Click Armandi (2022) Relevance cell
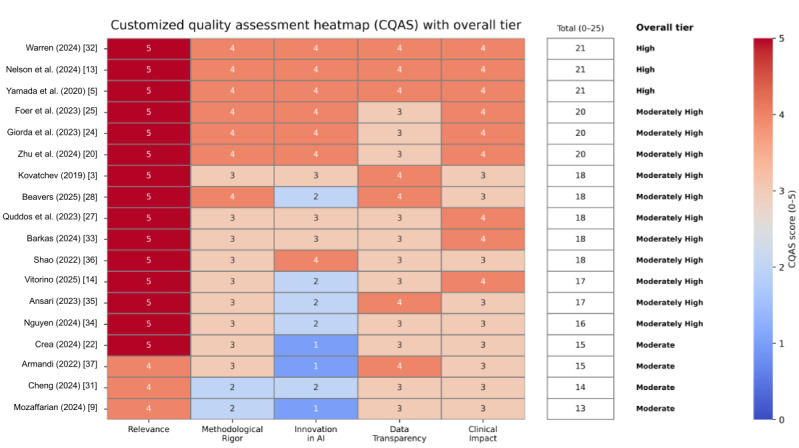 pos(148,366)
